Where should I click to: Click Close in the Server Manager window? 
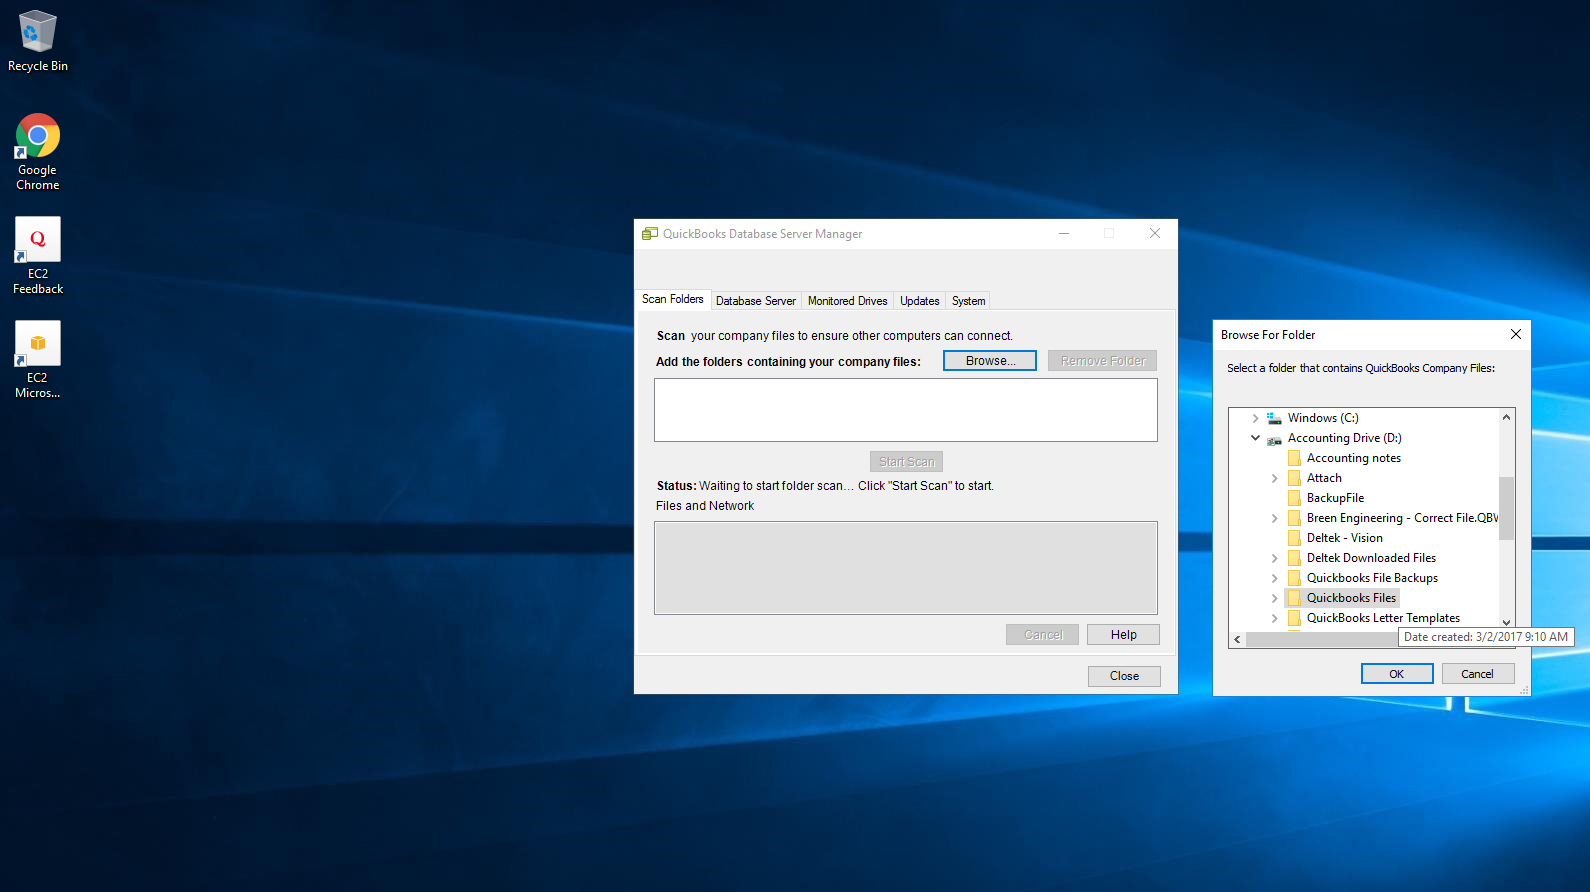(1125, 676)
